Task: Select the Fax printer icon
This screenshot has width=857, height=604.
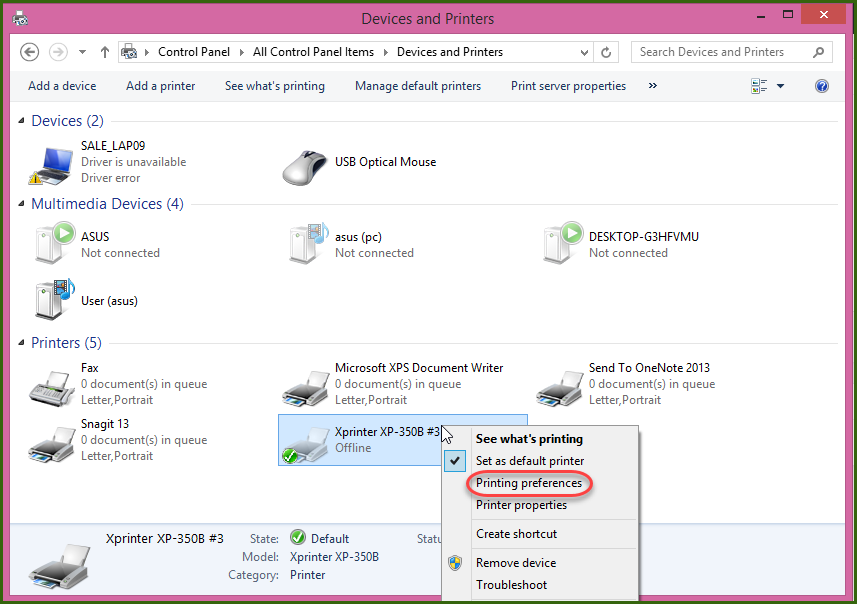Action: [x=51, y=388]
